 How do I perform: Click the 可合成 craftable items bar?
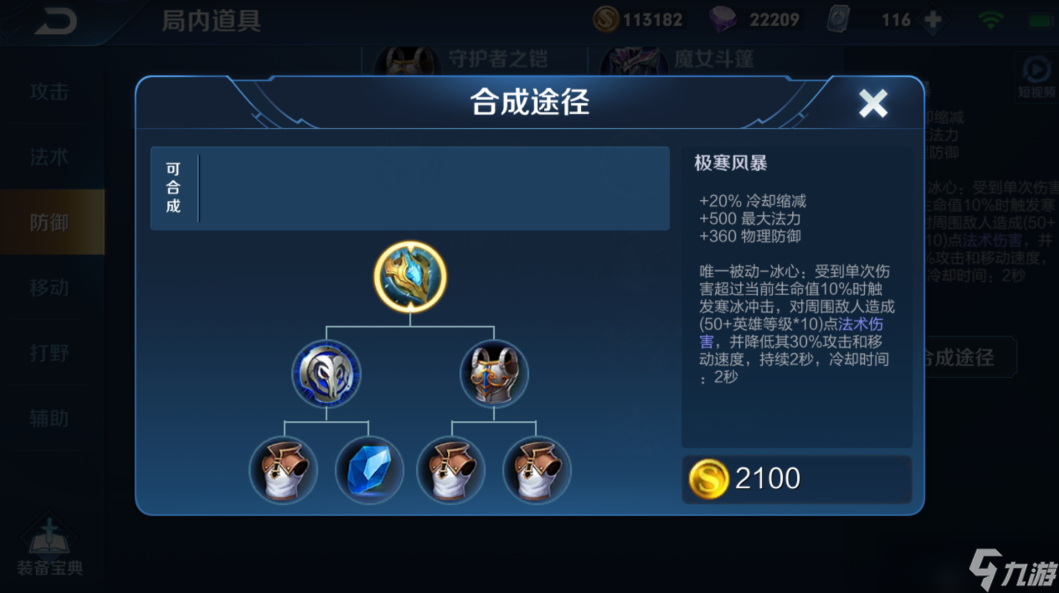click(410, 188)
